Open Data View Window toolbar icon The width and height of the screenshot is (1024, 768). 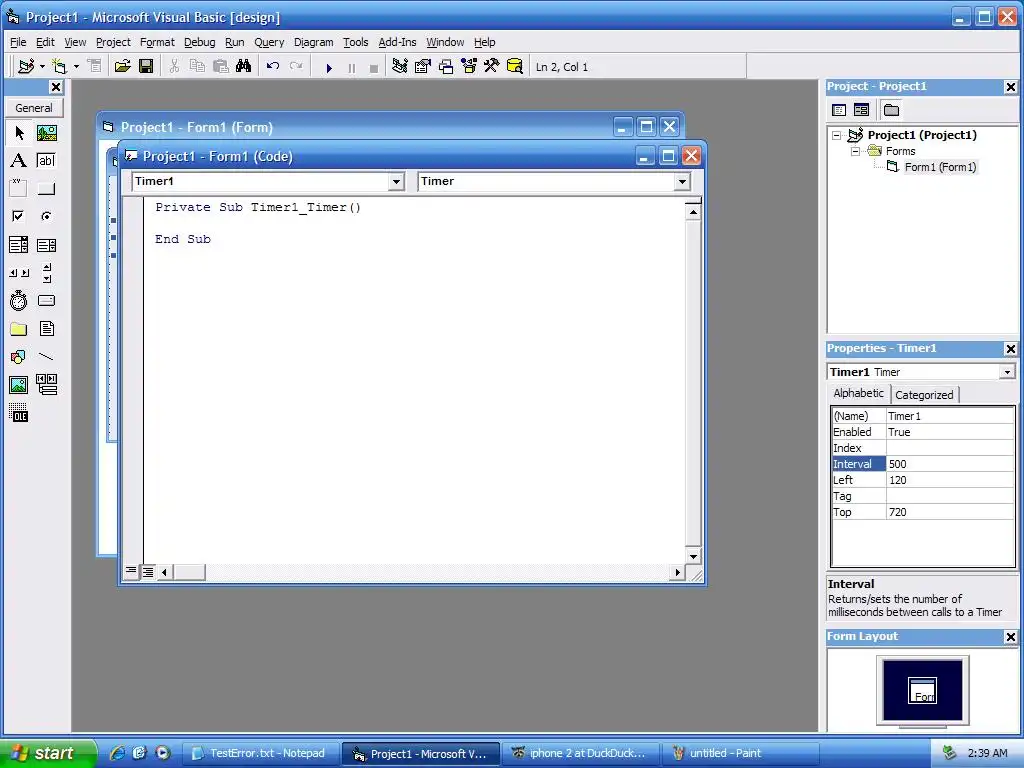click(515, 67)
